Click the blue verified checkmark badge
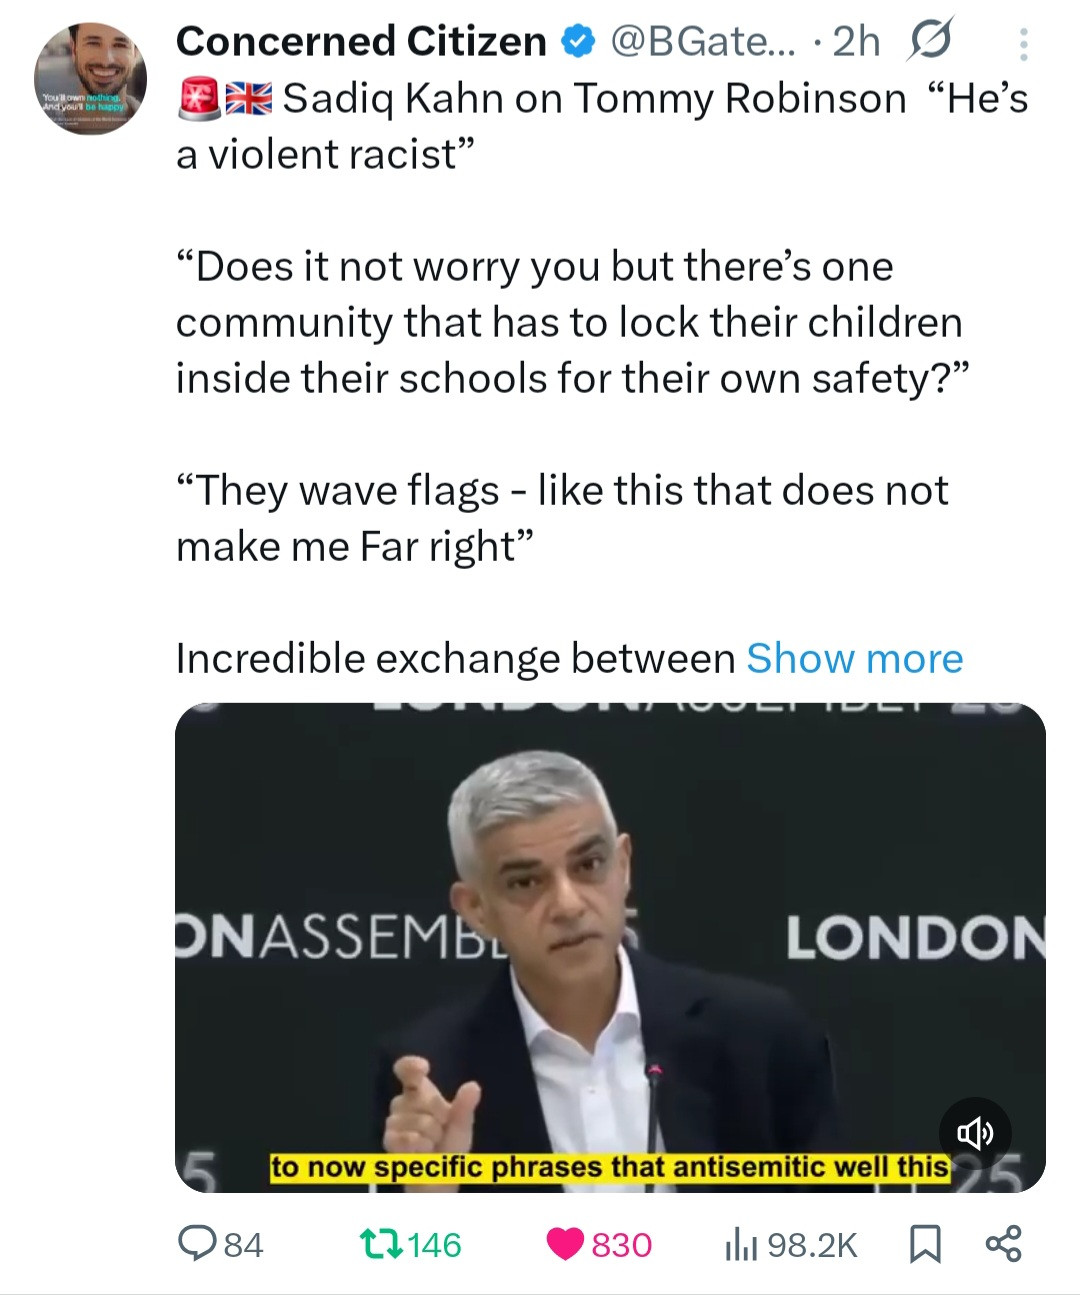This screenshot has height=1295, width=1080. tap(576, 42)
